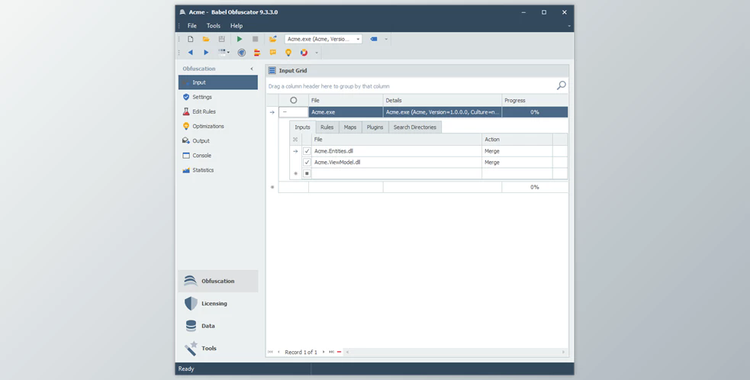
Task: Start obfuscation with the green Run button
Action: (x=240, y=39)
